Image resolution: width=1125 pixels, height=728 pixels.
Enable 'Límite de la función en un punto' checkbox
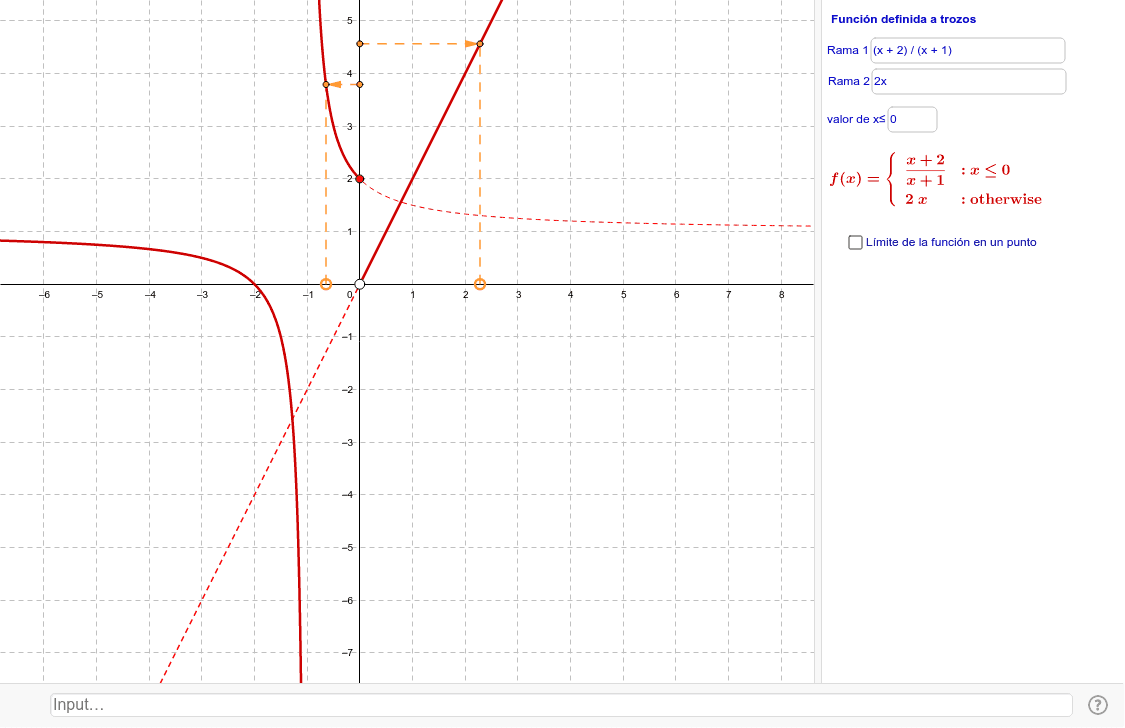(x=855, y=242)
